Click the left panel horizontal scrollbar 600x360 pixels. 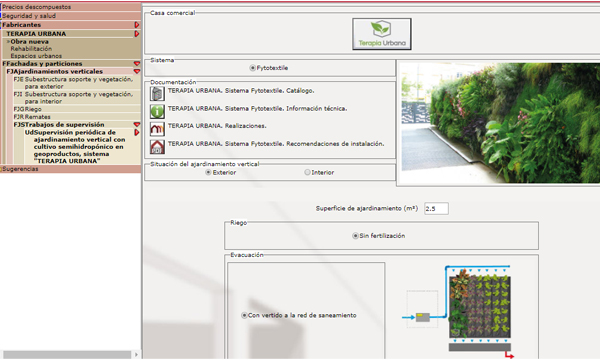67,355
